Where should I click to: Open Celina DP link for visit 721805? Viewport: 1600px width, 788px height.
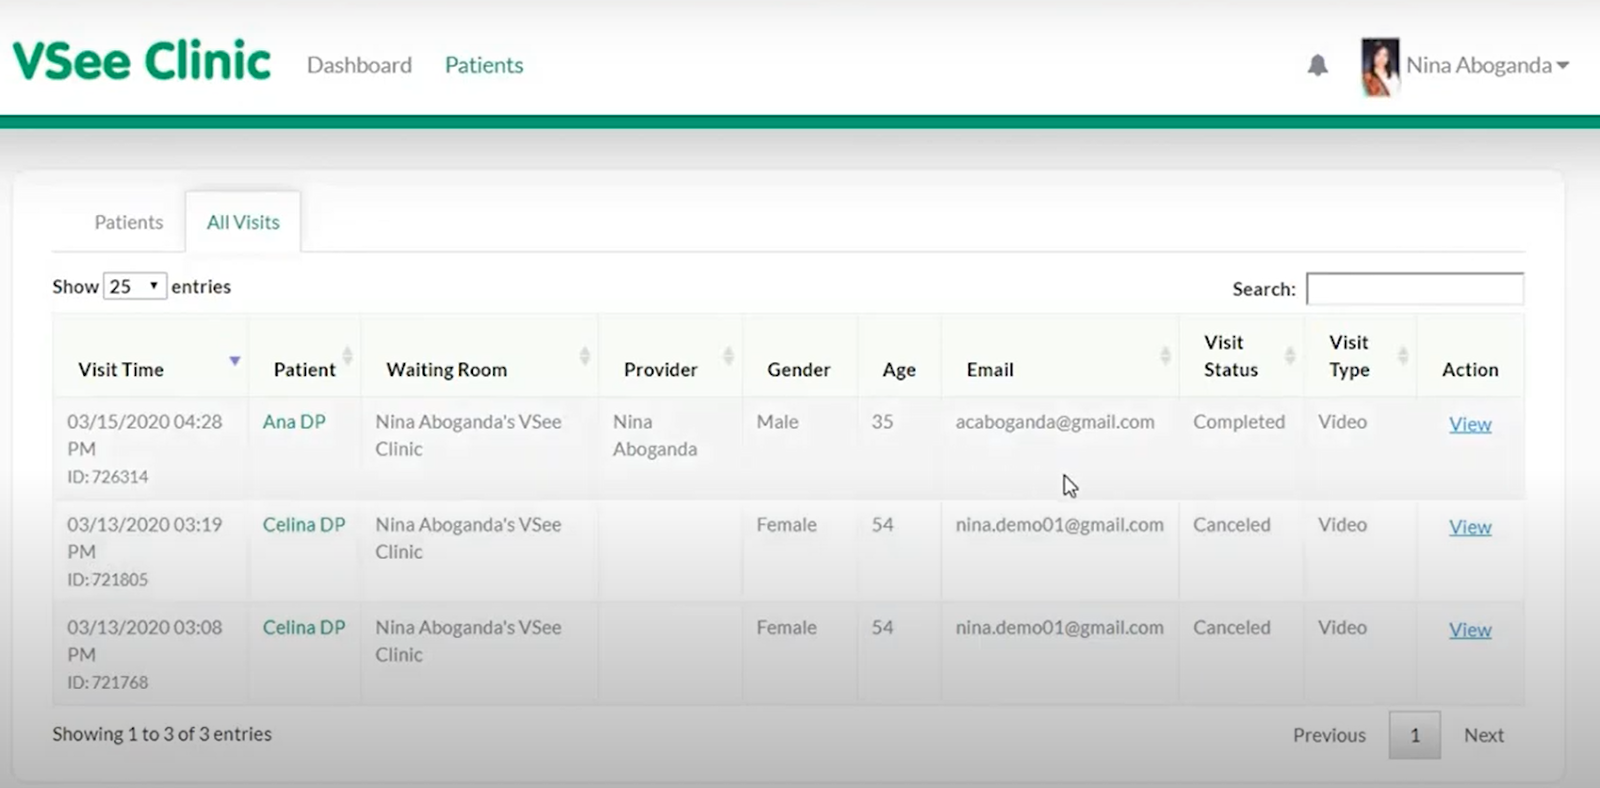pyautogui.click(x=304, y=525)
